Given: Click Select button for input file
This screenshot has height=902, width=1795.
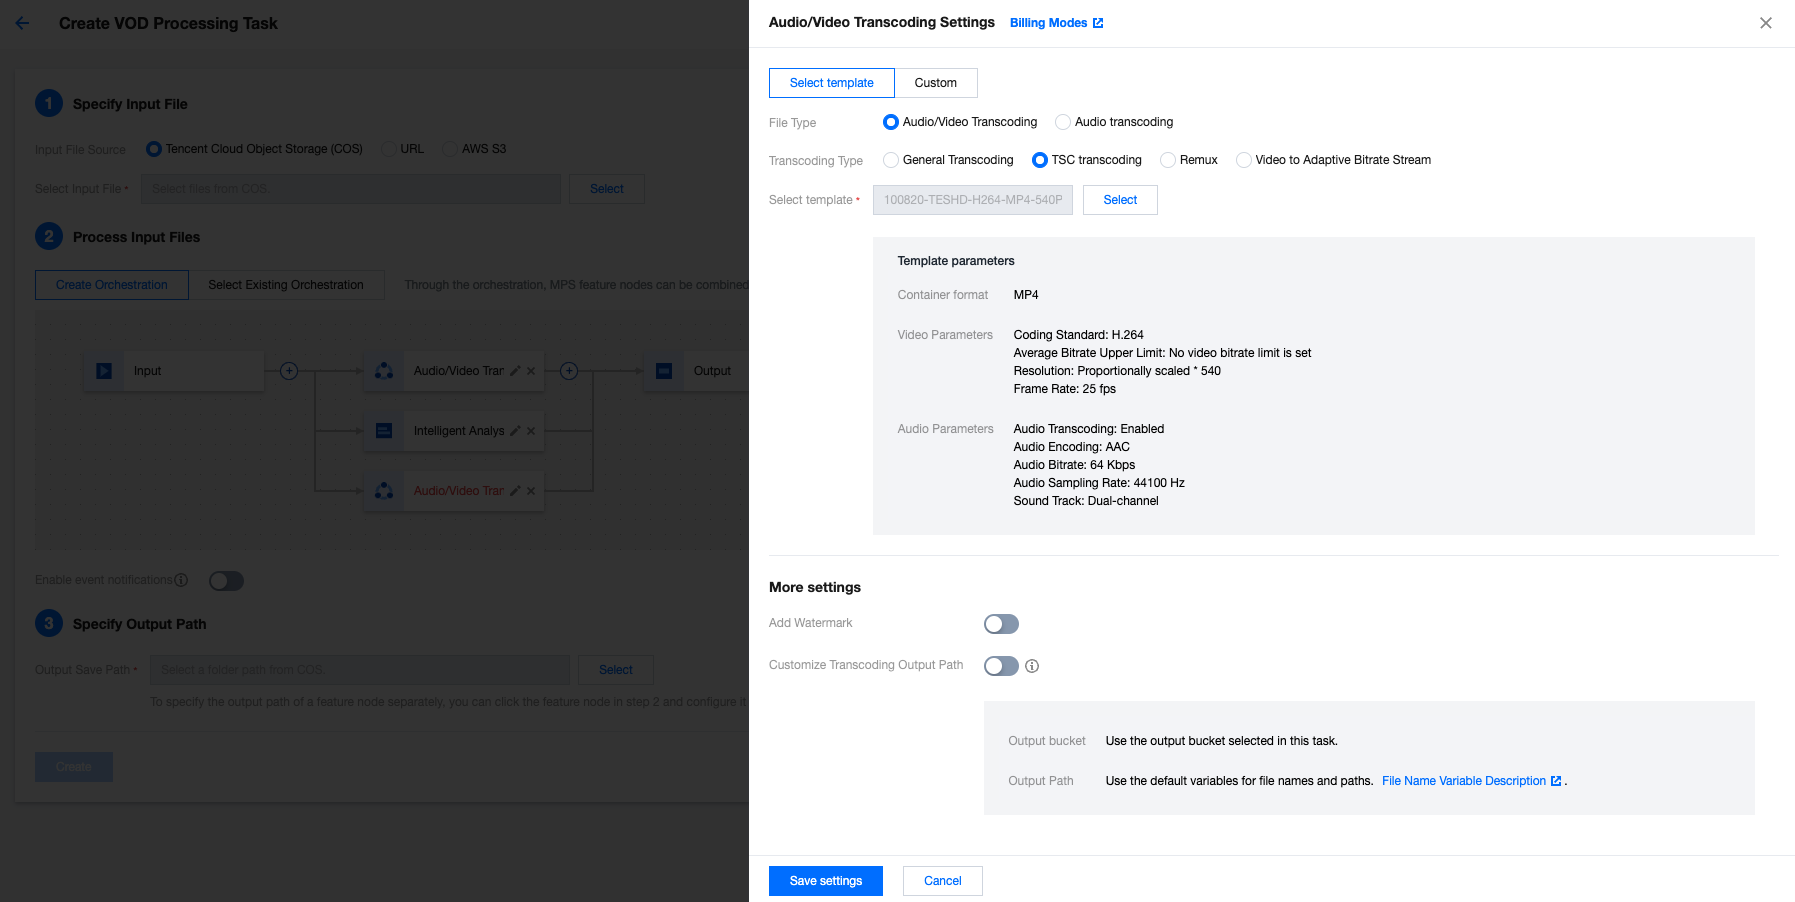Looking at the screenshot, I should point(607,189).
